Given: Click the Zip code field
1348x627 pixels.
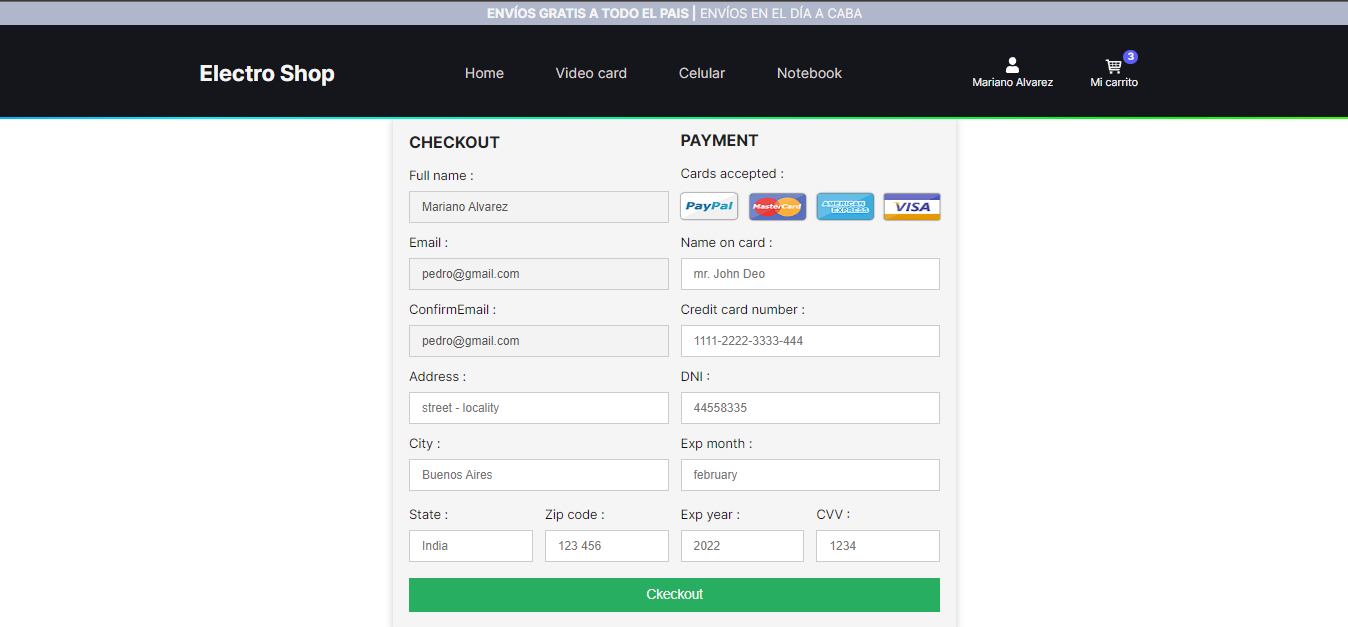Looking at the screenshot, I should click(606, 545).
